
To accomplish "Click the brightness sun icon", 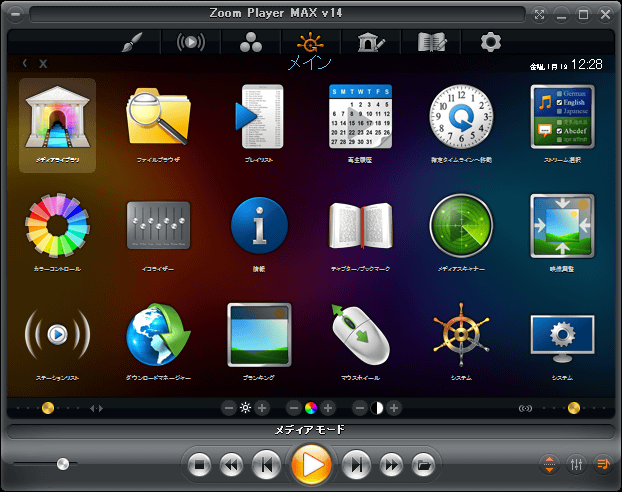I will coord(246,408).
